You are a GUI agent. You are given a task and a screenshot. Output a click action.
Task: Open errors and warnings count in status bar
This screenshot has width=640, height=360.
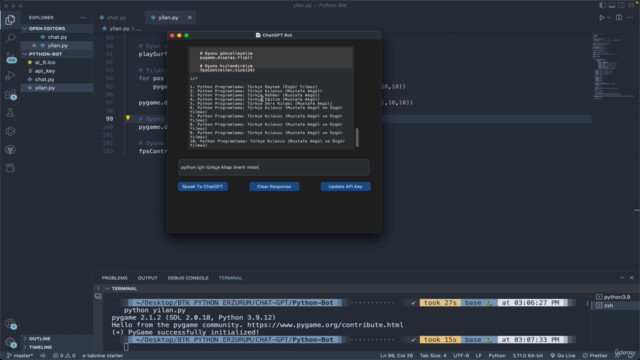click(64, 356)
